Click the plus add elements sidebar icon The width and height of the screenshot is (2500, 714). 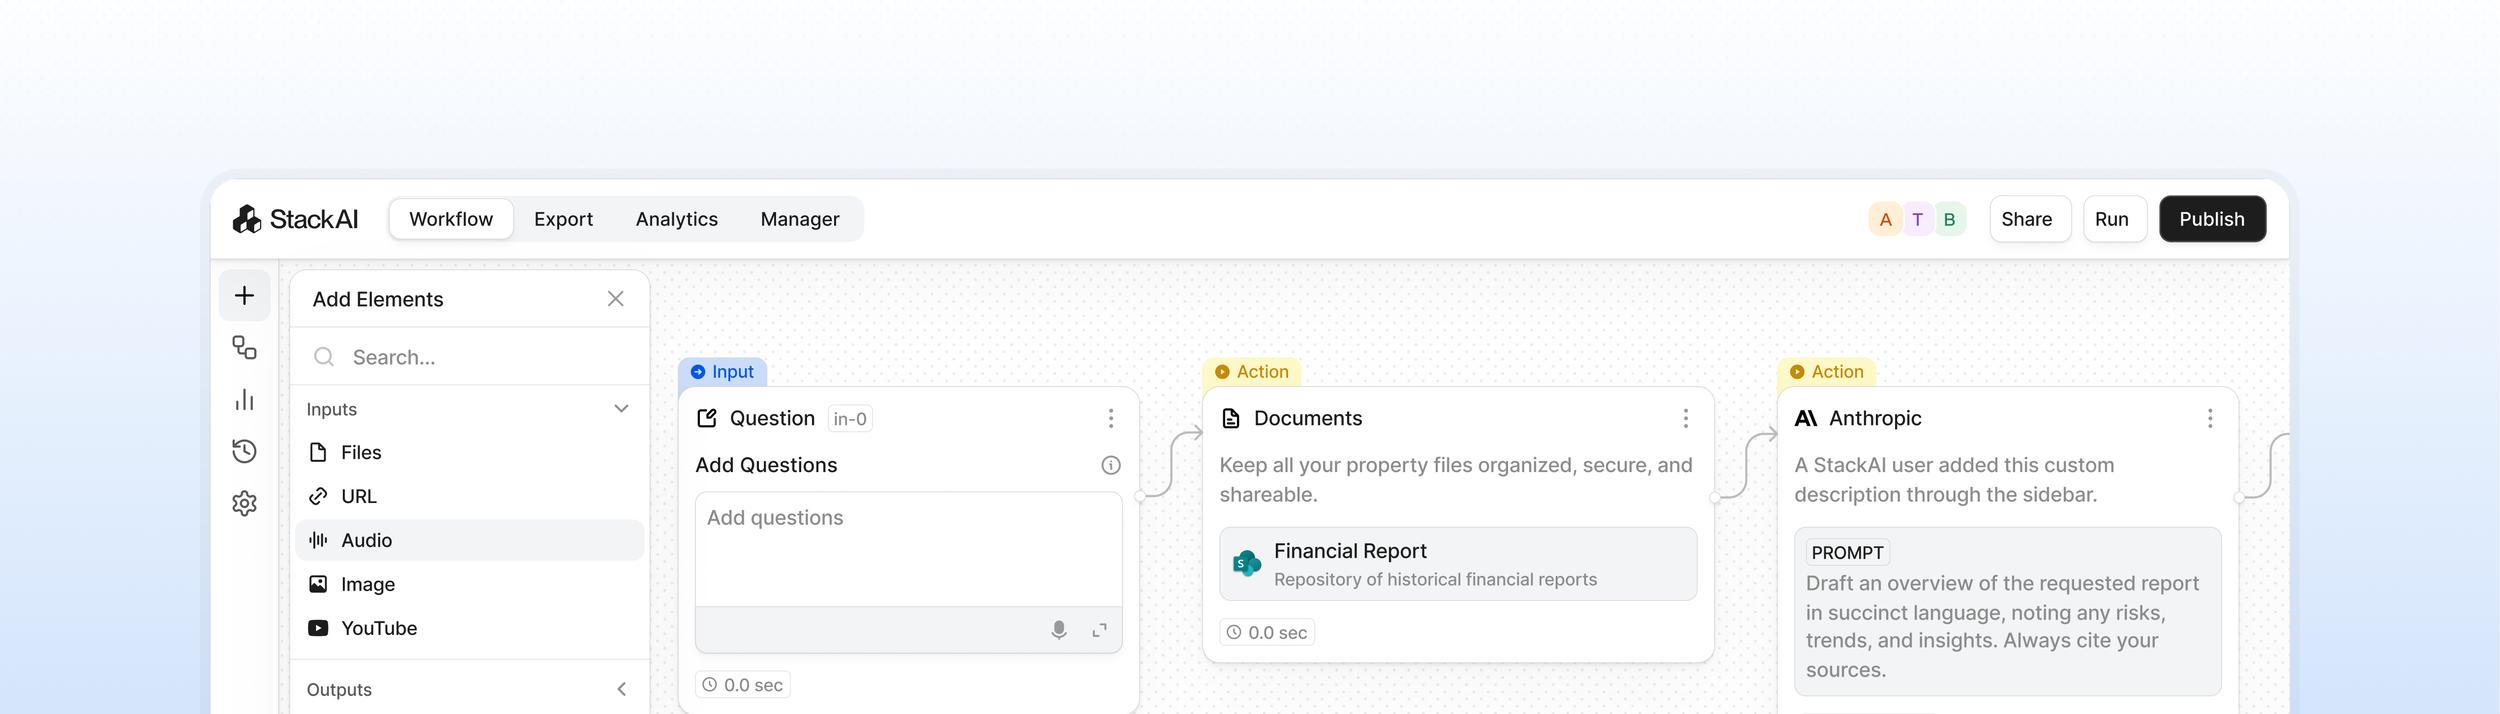[244, 295]
